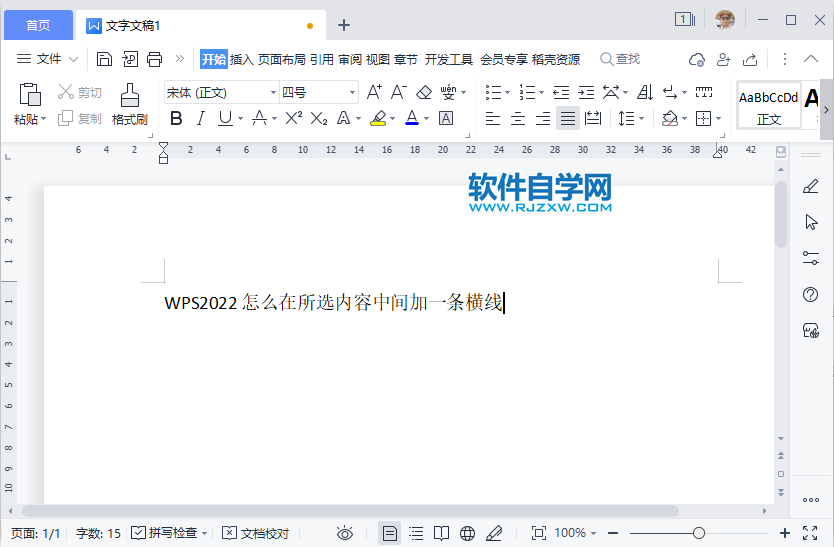Toggle justify alignment

click(568, 118)
